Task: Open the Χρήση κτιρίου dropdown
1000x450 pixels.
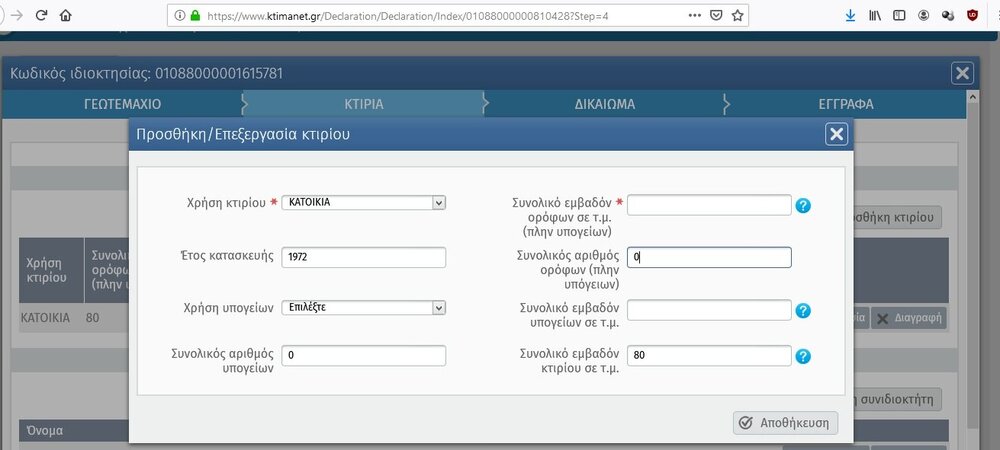Action: click(x=364, y=202)
